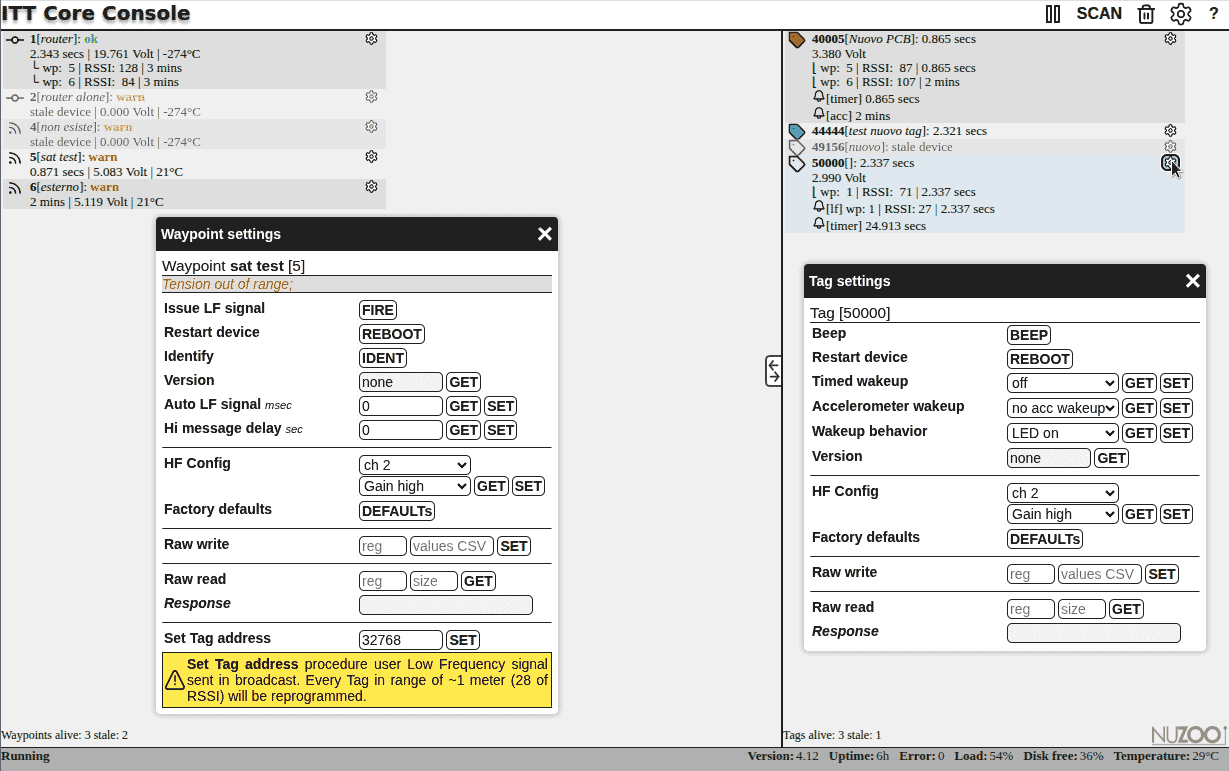Click text 'Tension out of range;'

[x=228, y=284]
